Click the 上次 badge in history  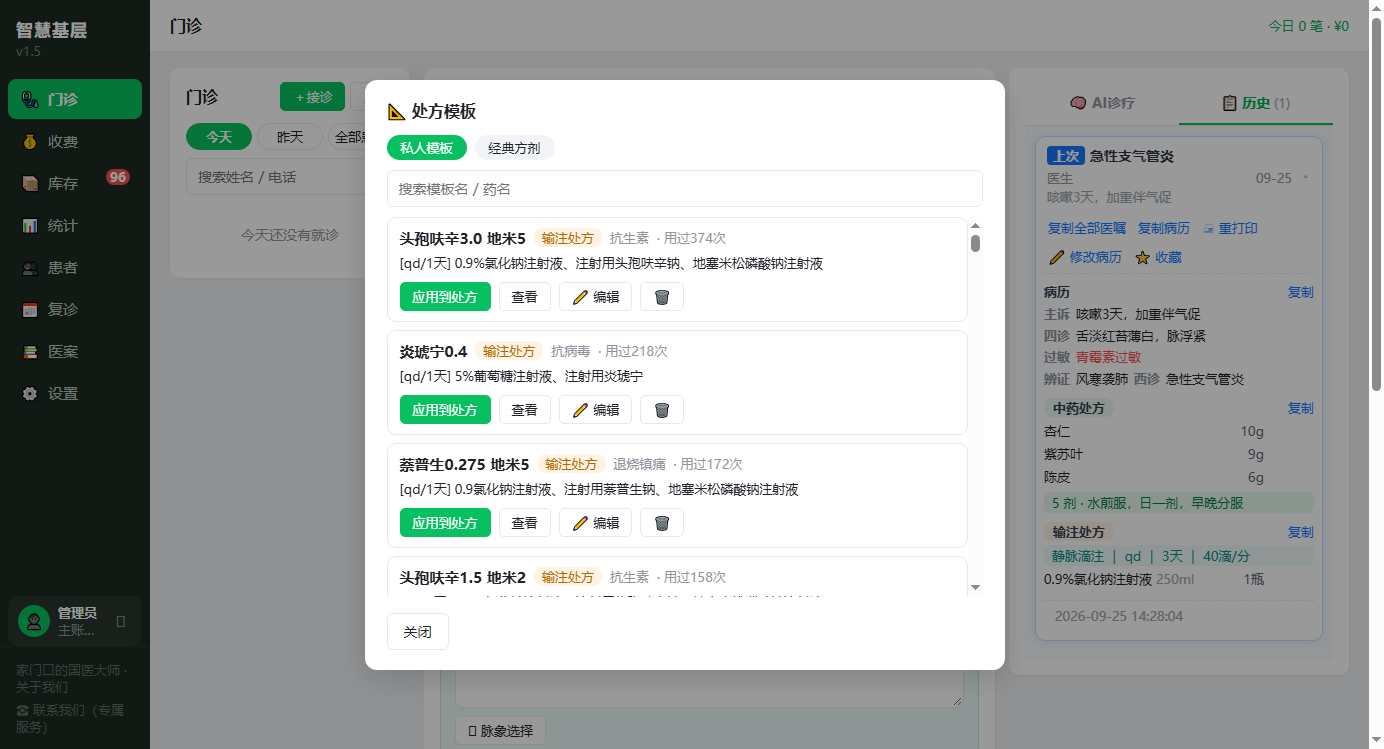pyautogui.click(x=1065, y=156)
